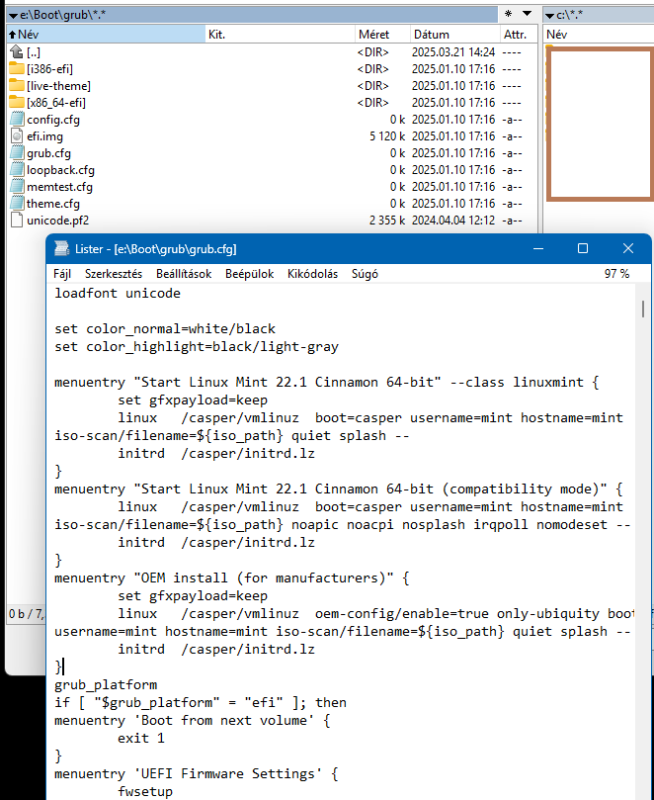This screenshot has width=654, height=800.
Task: Click the e:\Boot\grub\*.* path bar
Action: pos(253,15)
